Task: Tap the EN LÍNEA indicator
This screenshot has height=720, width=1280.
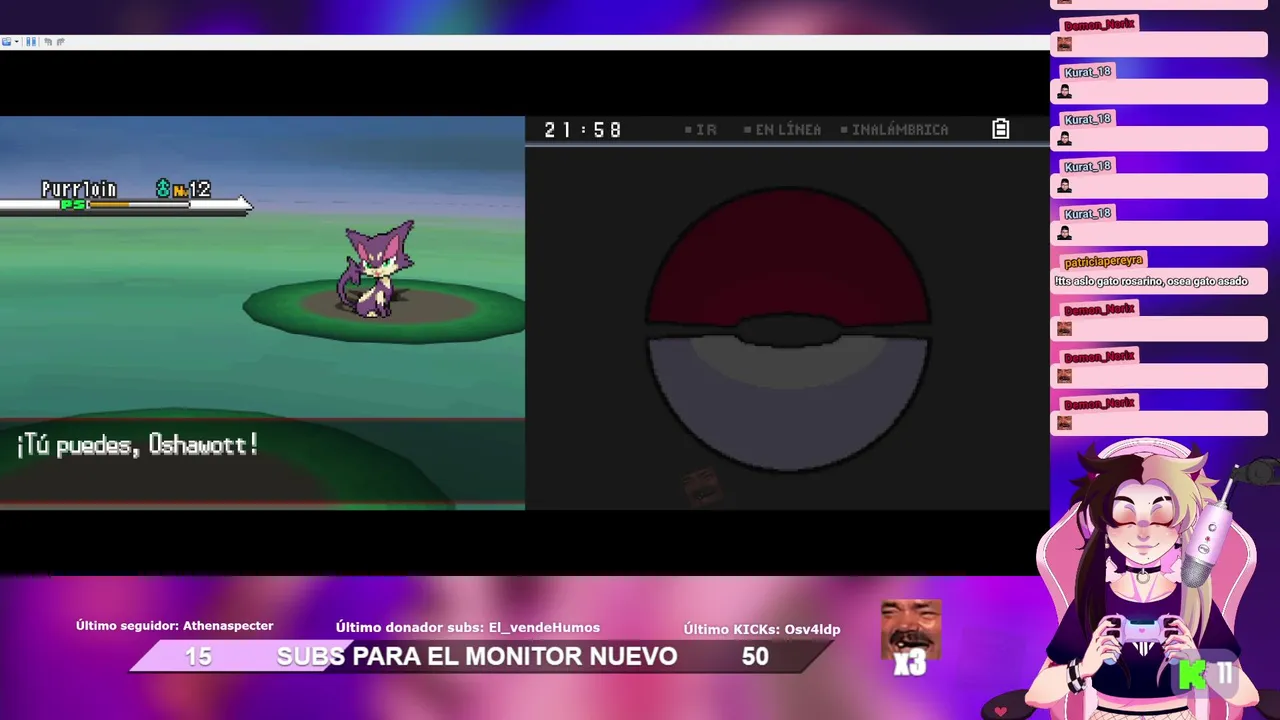Action: [782, 130]
